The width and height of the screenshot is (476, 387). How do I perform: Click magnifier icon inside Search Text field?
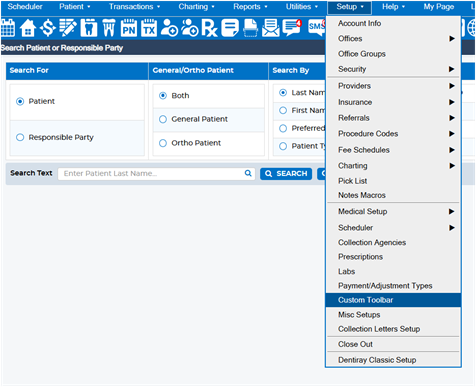coord(248,173)
